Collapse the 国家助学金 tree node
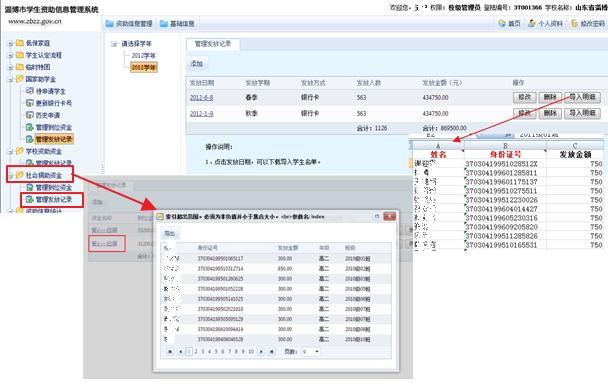 point(10,79)
